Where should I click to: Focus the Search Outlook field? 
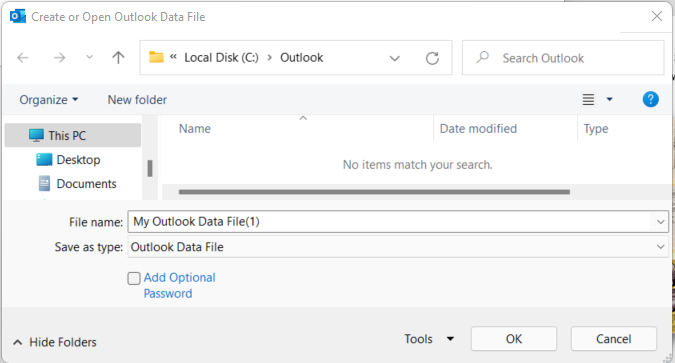pyautogui.click(x=563, y=58)
